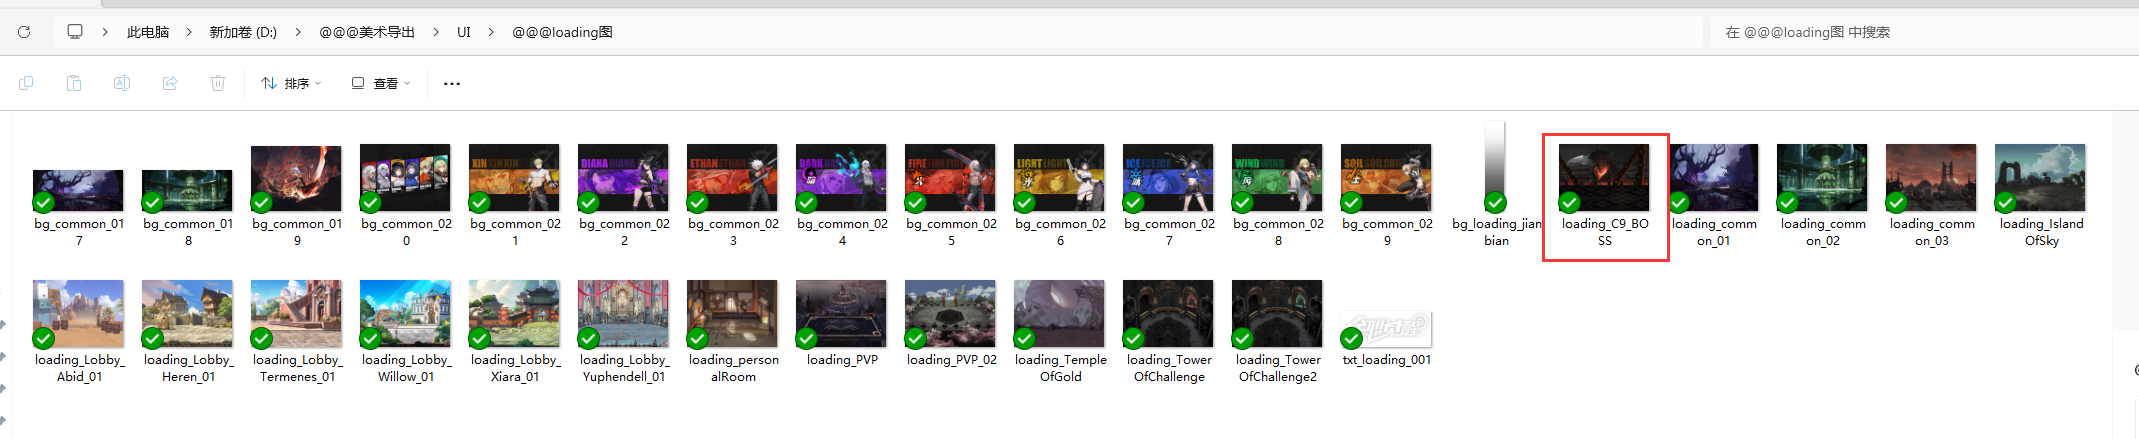The height and width of the screenshot is (439, 2139).
Task: Expand chevron after UI breadcrumb
Action: click(x=491, y=32)
